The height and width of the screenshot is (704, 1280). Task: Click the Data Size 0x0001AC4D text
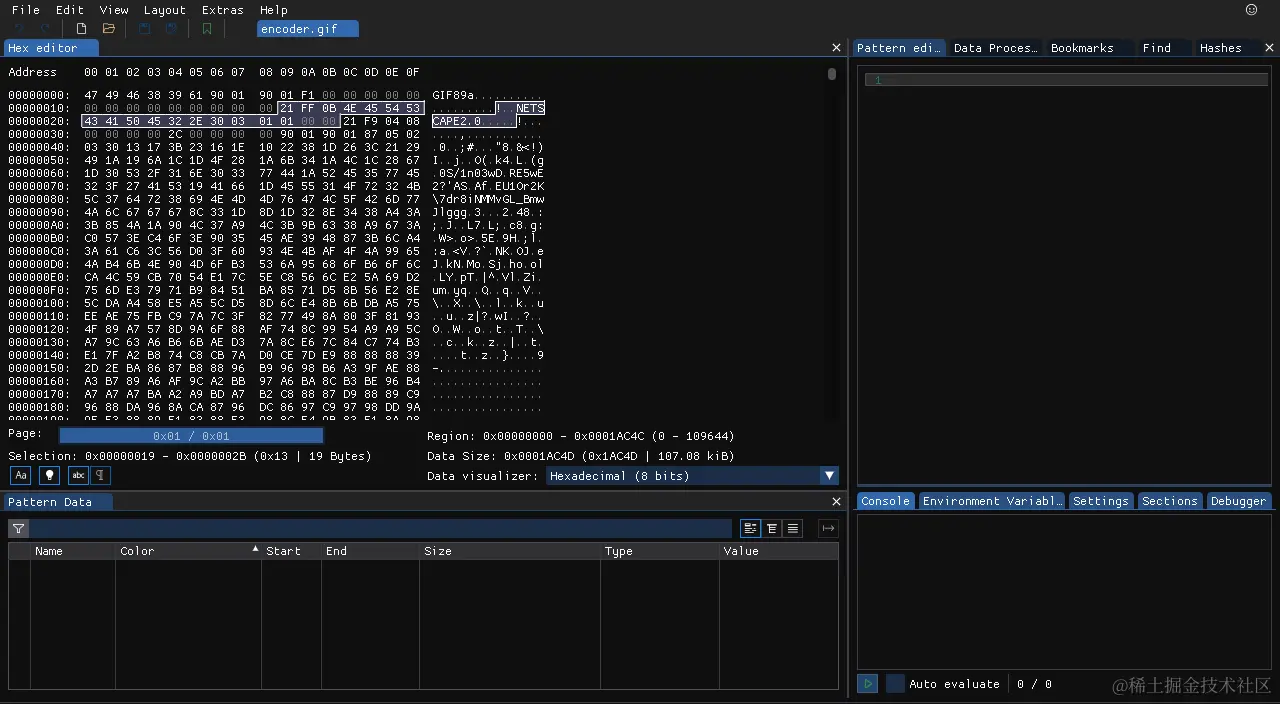point(581,456)
